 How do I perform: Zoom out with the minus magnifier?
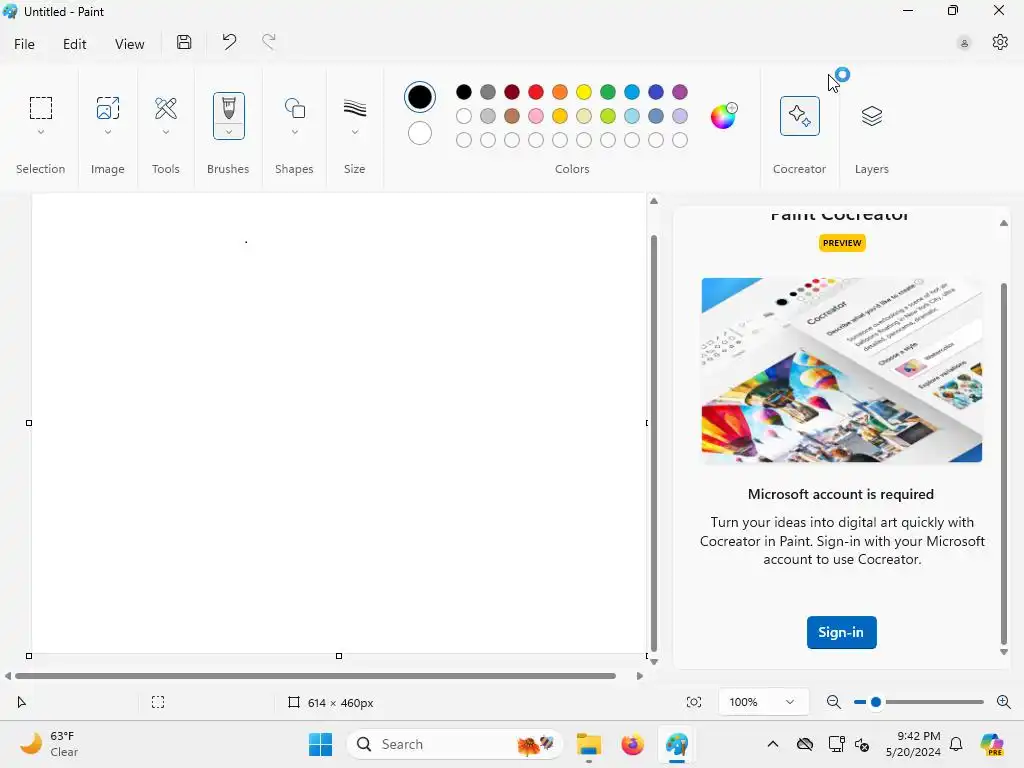[833, 702]
